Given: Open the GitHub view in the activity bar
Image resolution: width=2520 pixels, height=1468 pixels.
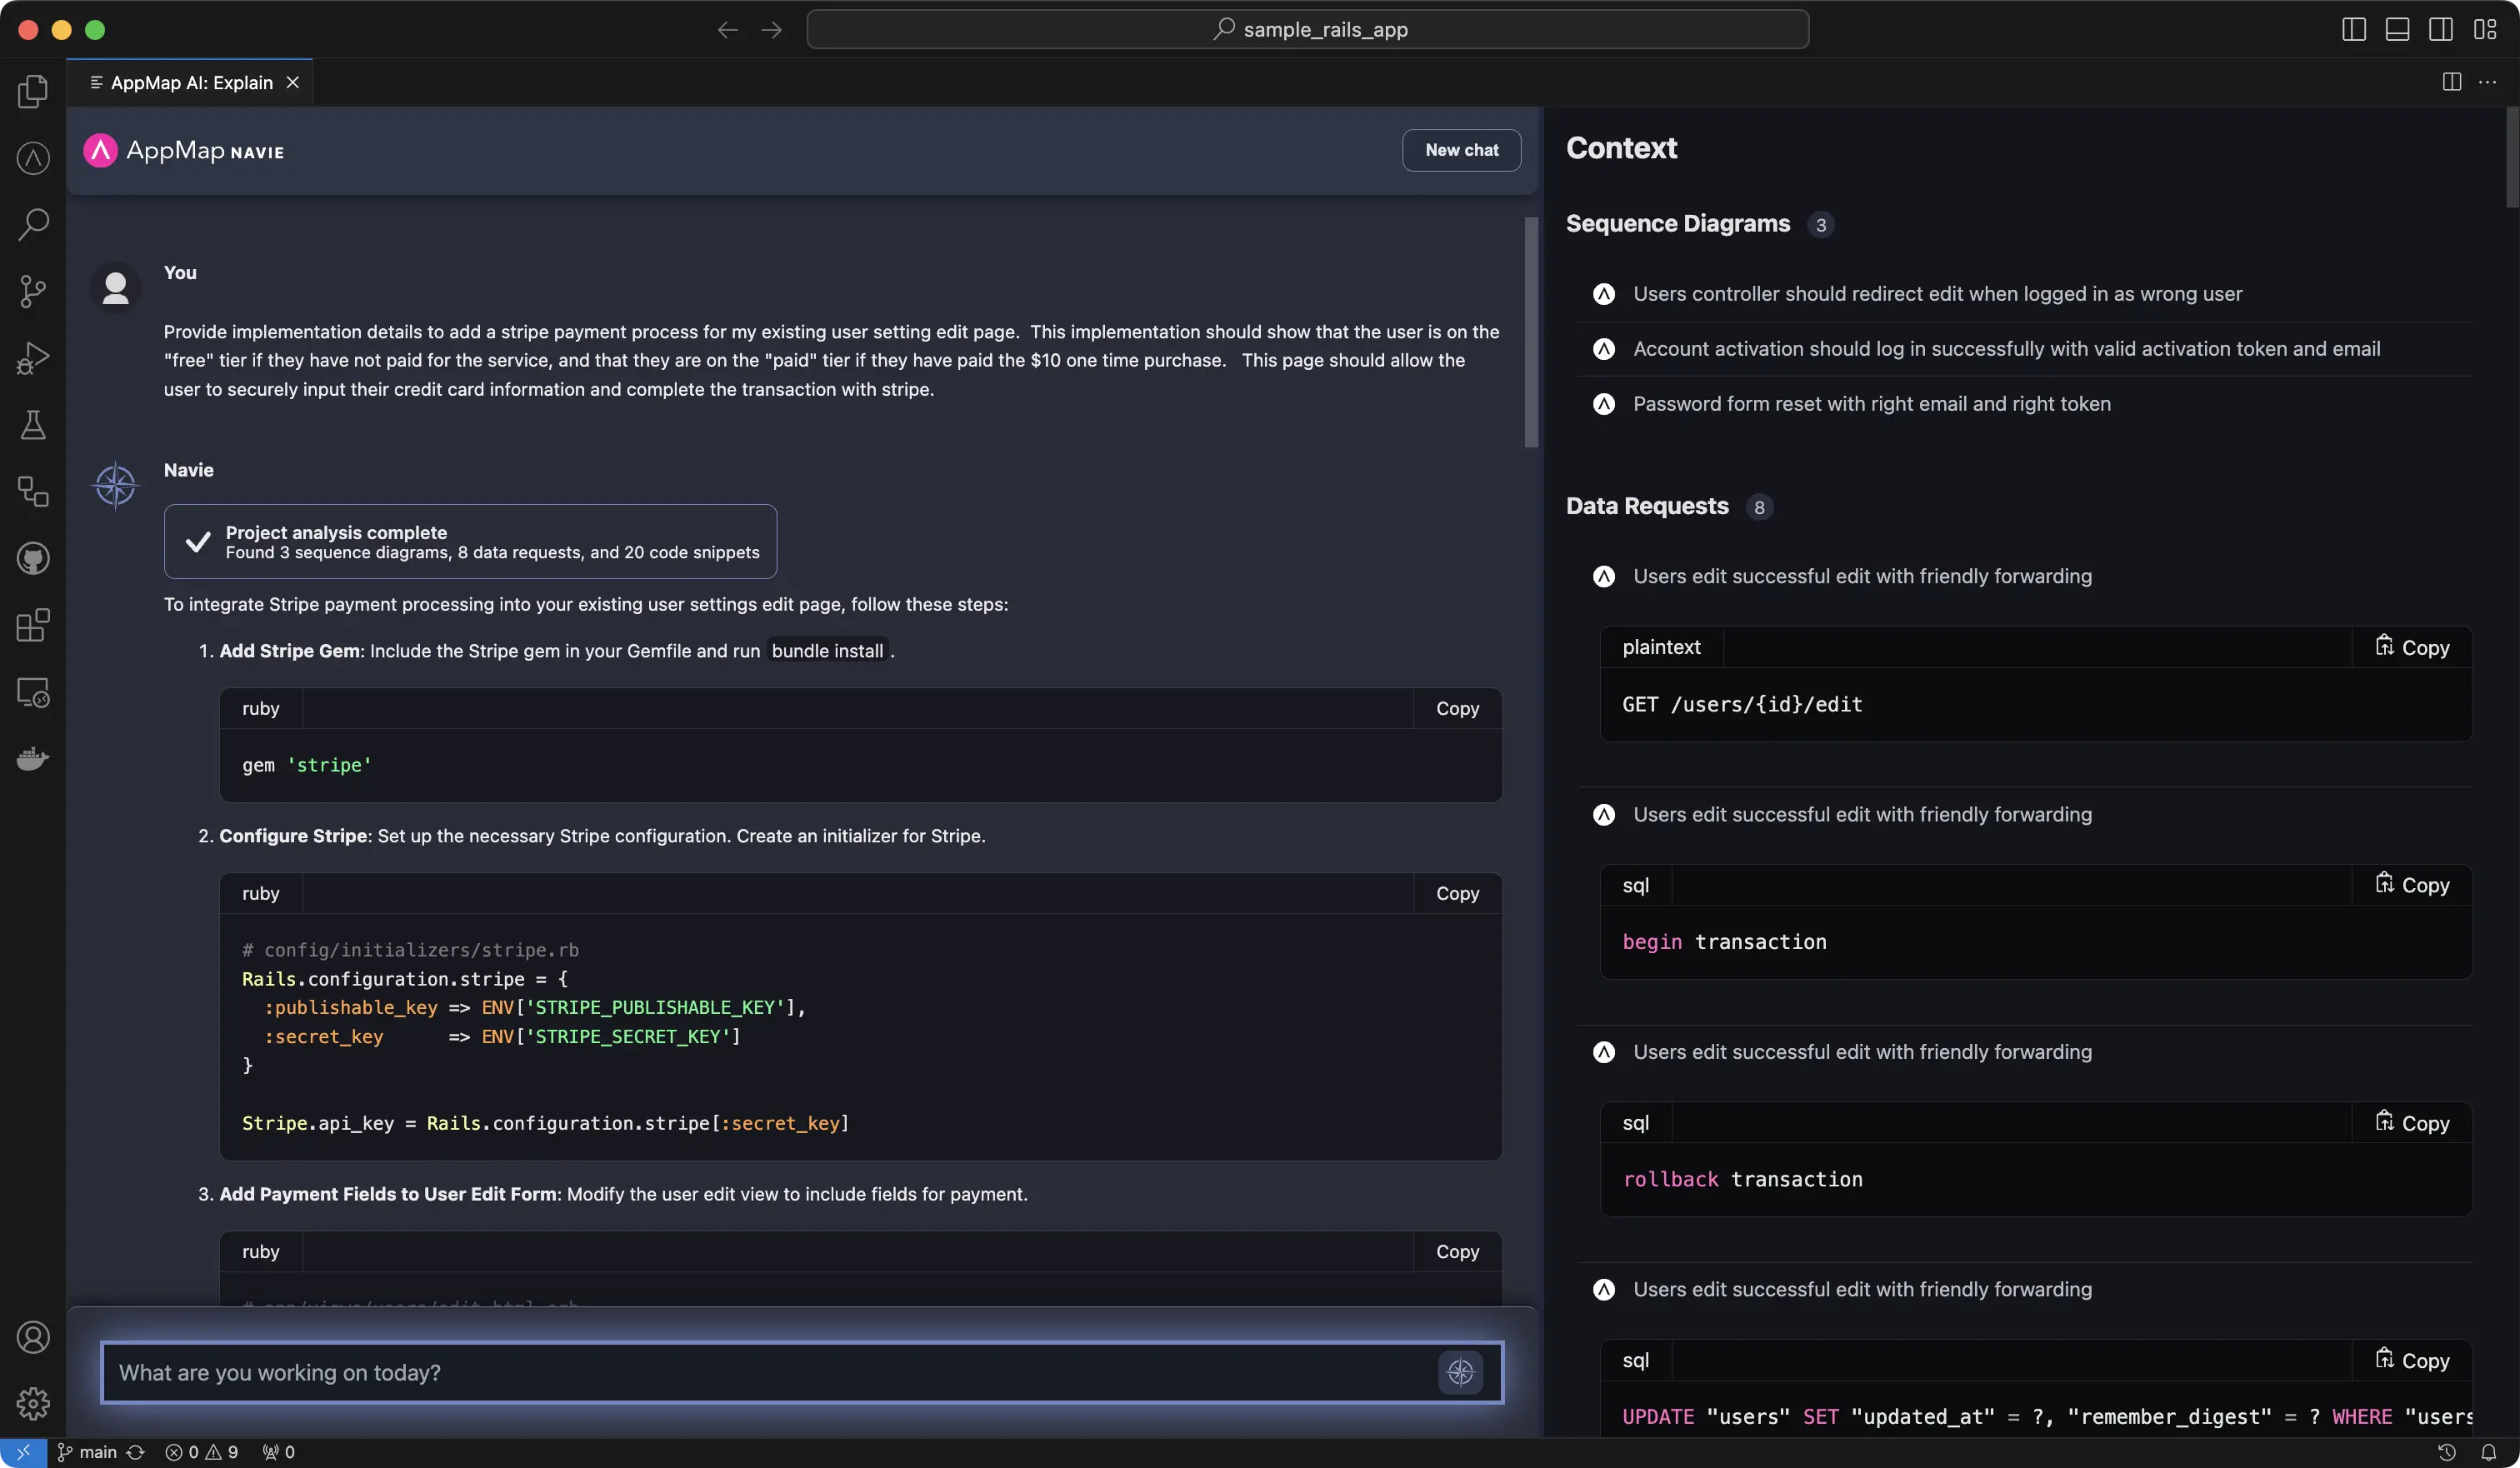Looking at the screenshot, I should pyautogui.click(x=33, y=558).
